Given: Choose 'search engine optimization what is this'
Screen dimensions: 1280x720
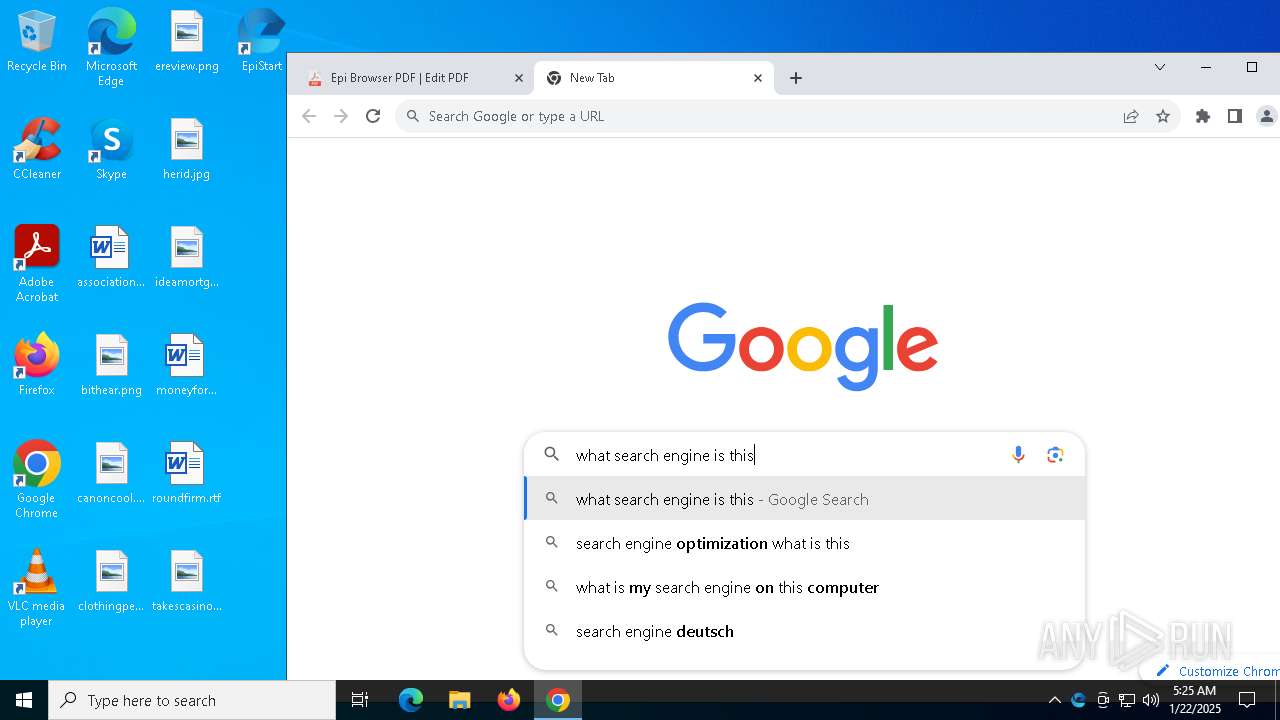Looking at the screenshot, I should click(805, 543).
